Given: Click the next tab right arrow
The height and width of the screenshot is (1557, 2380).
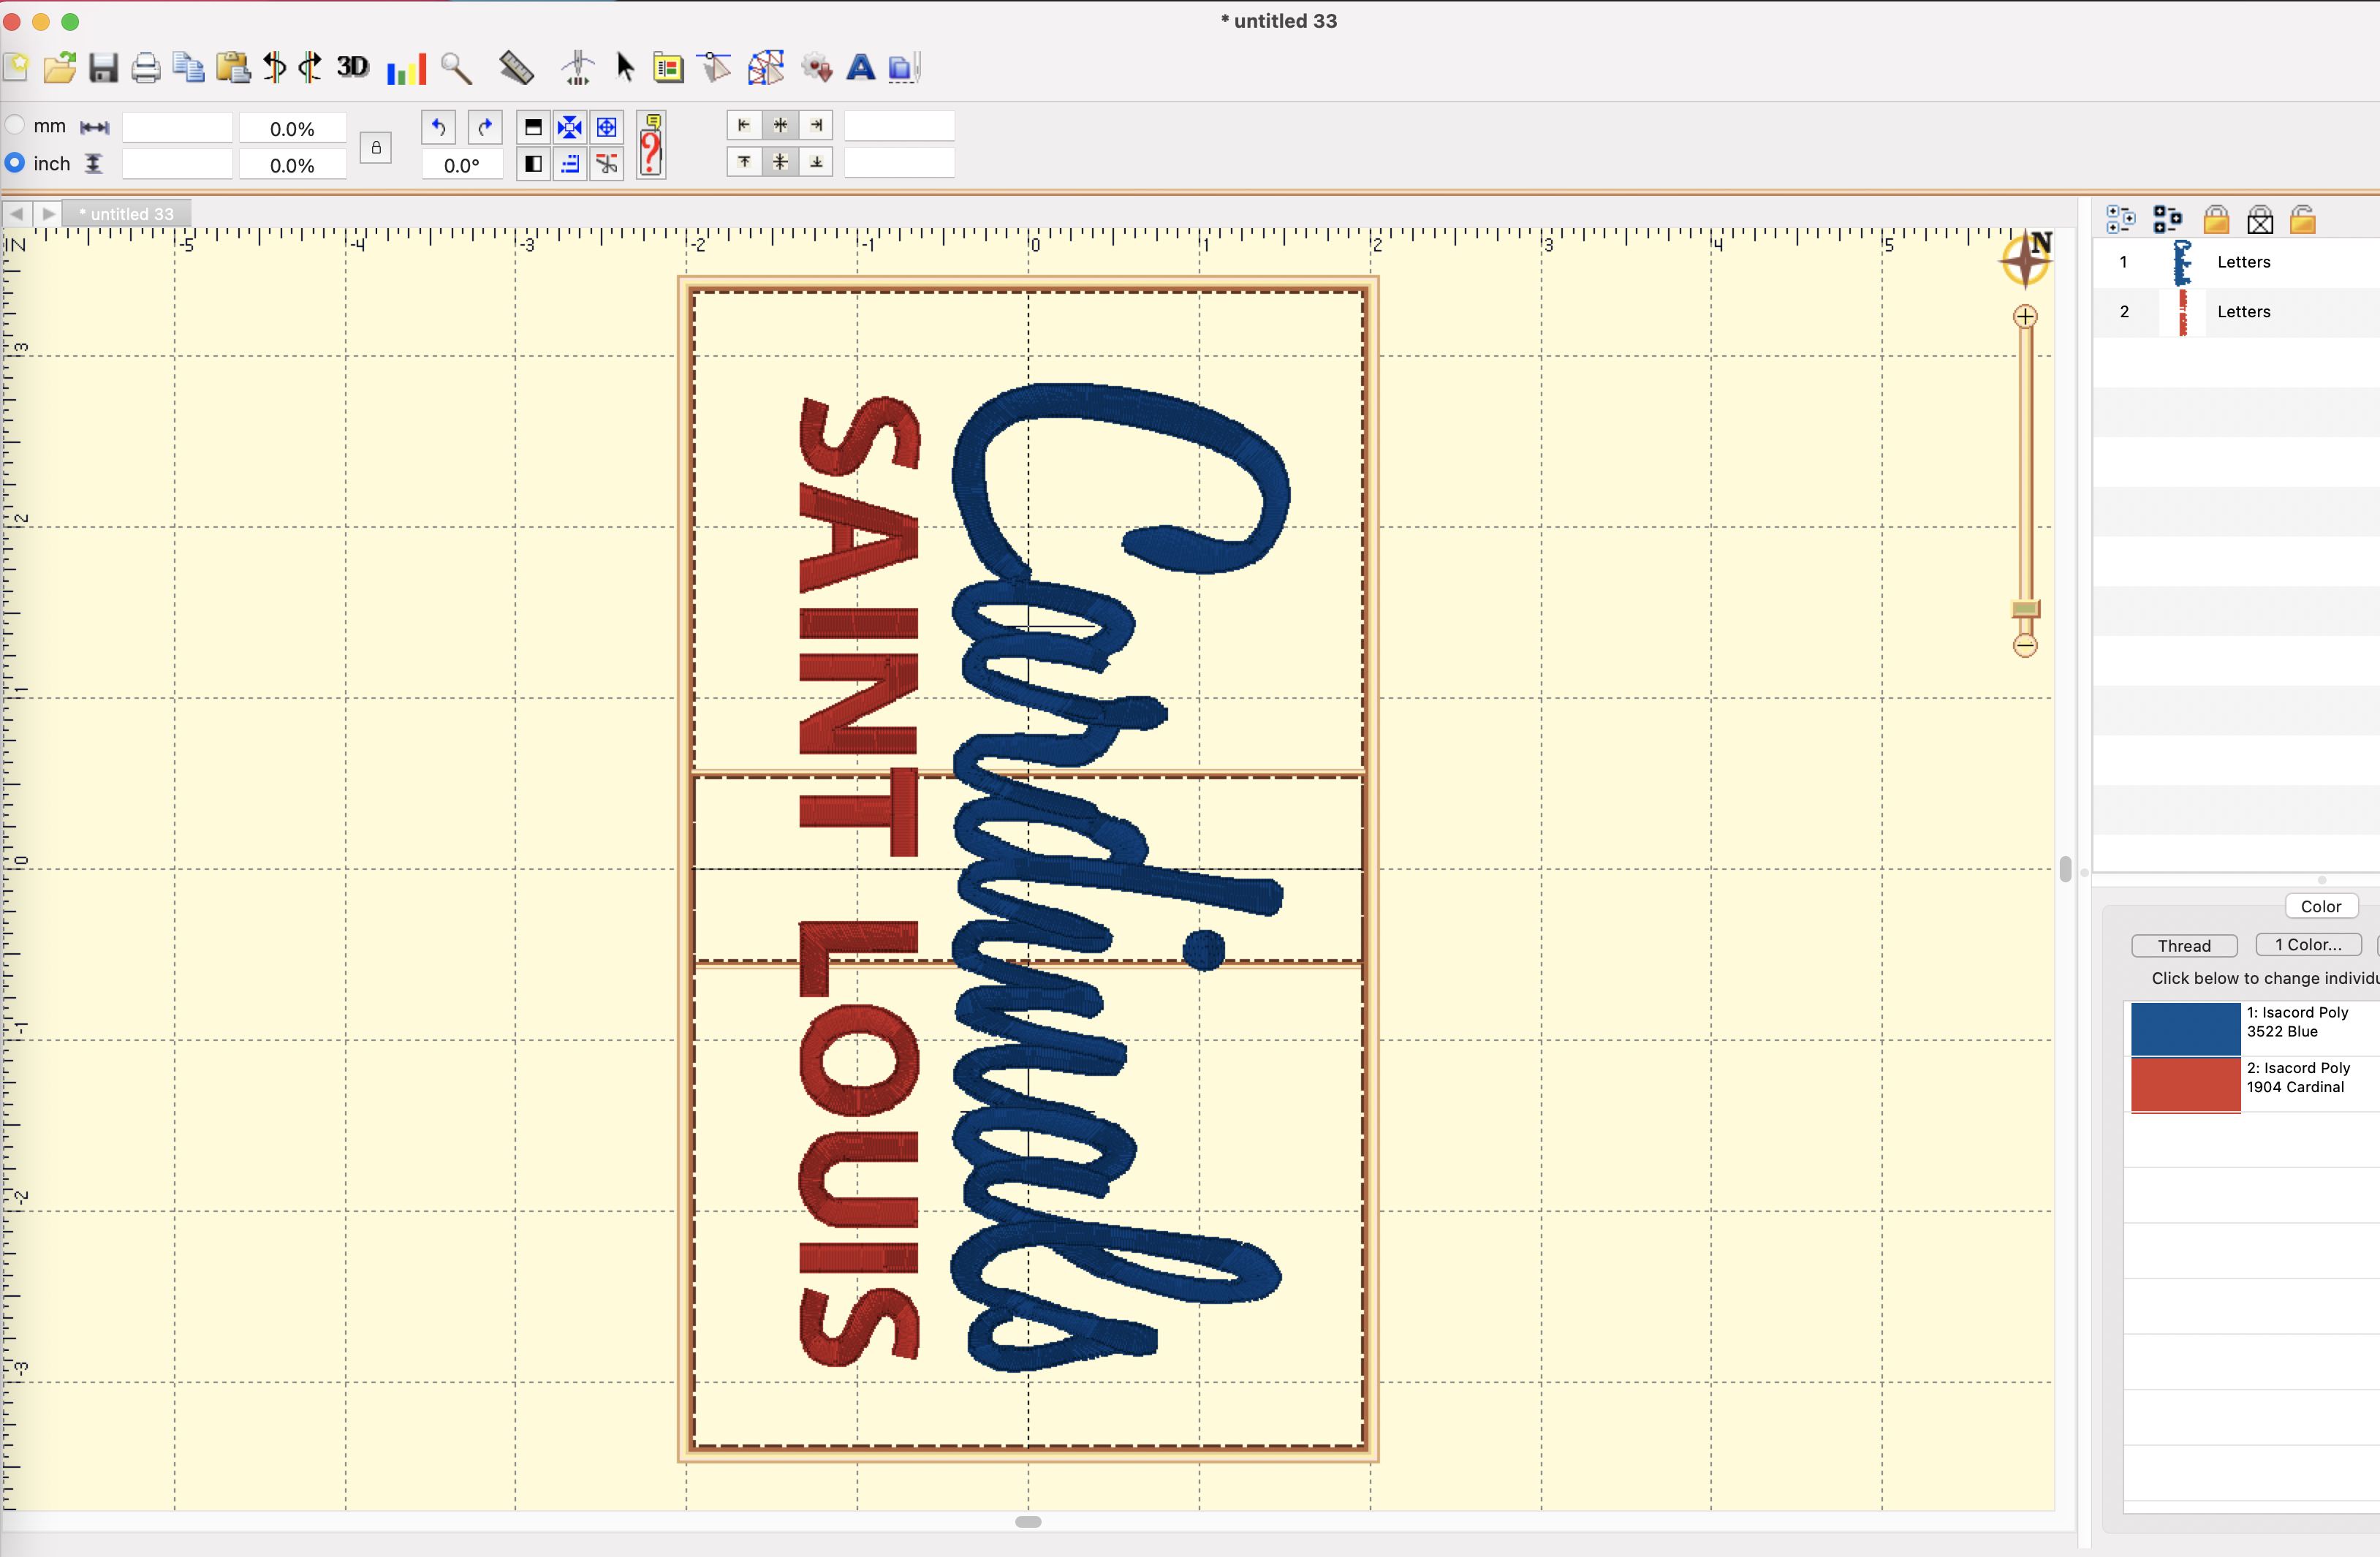Looking at the screenshot, I should click(47, 214).
